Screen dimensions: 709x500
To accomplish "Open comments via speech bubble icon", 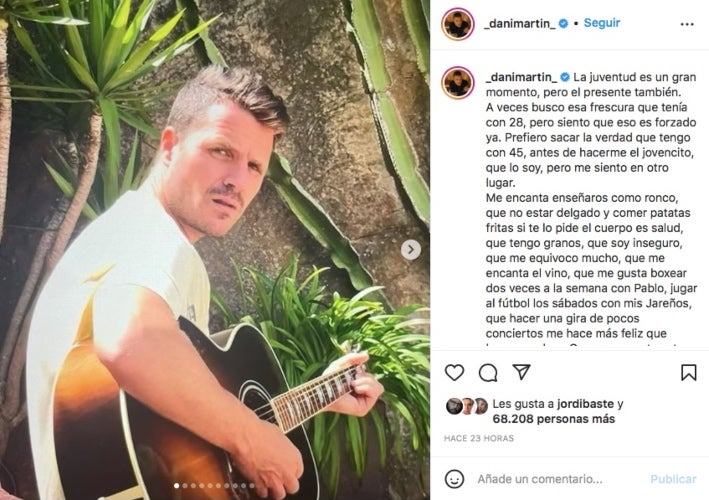I will (488, 373).
